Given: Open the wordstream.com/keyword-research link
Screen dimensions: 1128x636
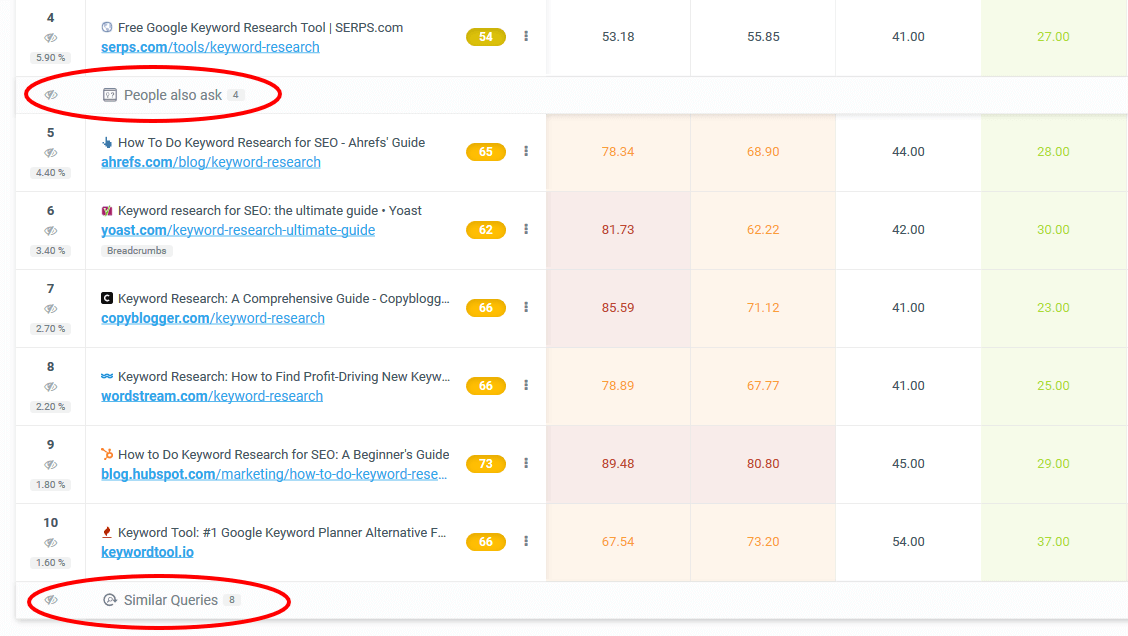Looking at the screenshot, I should [x=212, y=396].
